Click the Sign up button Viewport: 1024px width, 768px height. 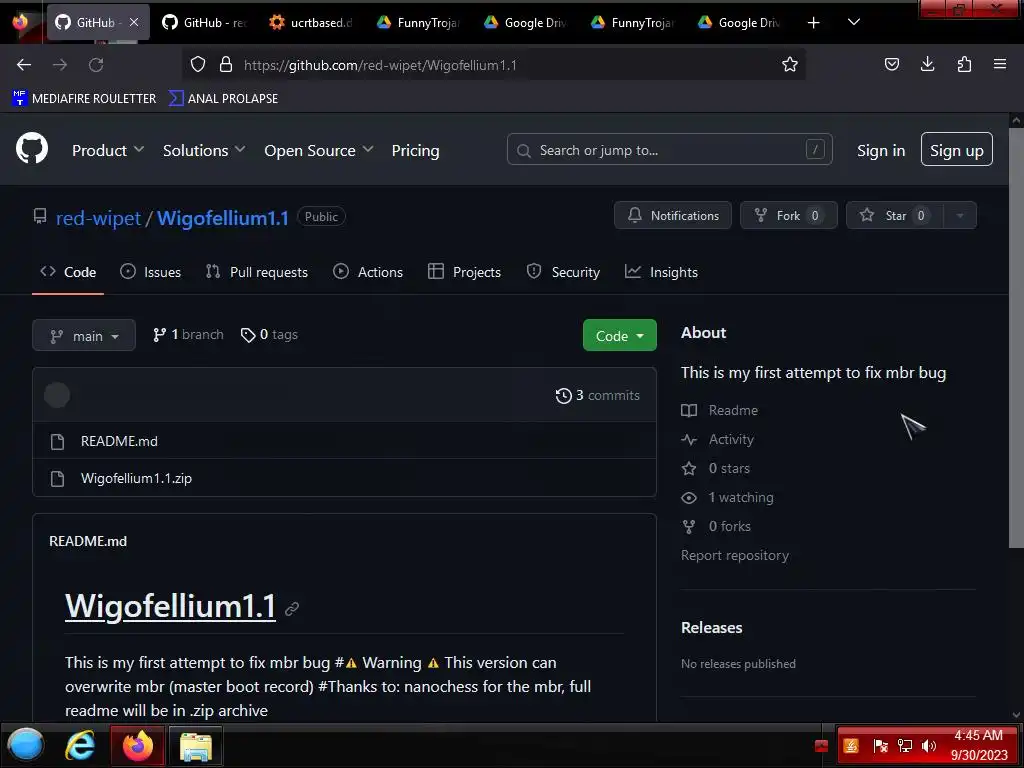click(x=957, y=150)
